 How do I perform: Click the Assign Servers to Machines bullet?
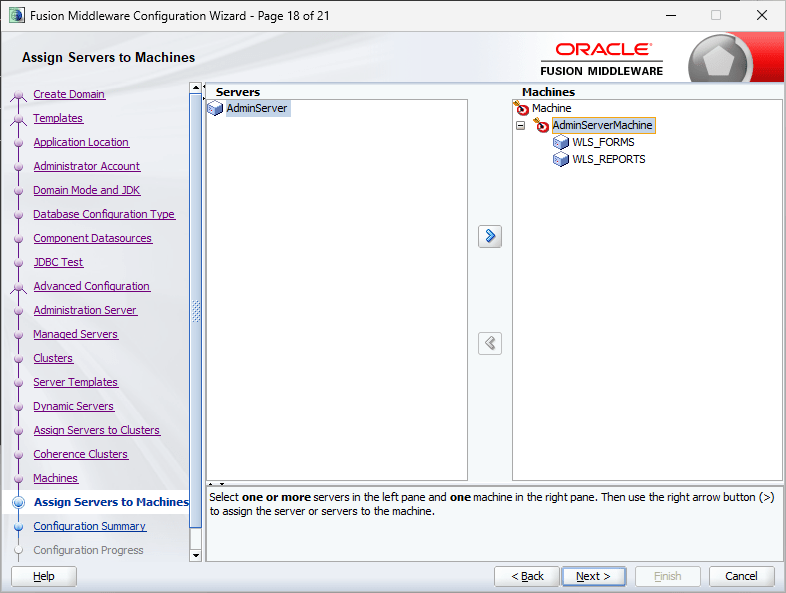(19, 502)
